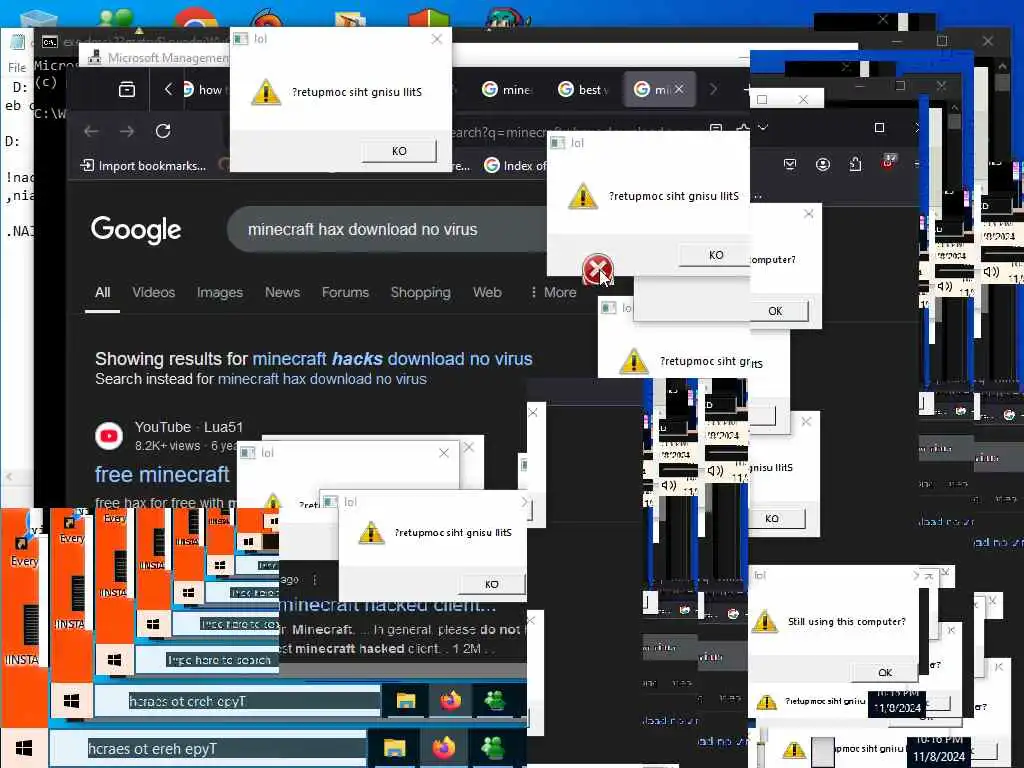Close the active 'mi' browser tab
This screenshot has width=1024, height=768.
click(x=679, y=89)
